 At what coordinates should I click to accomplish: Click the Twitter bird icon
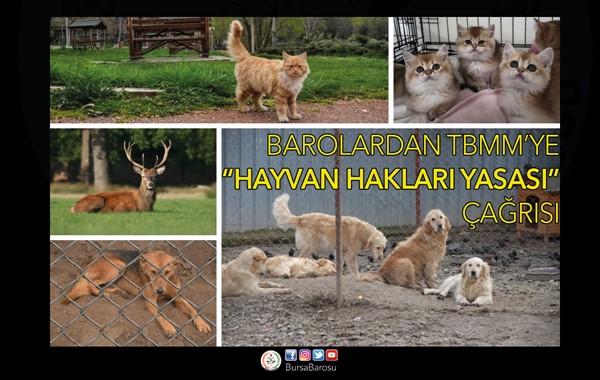click(x=318, y=355)
